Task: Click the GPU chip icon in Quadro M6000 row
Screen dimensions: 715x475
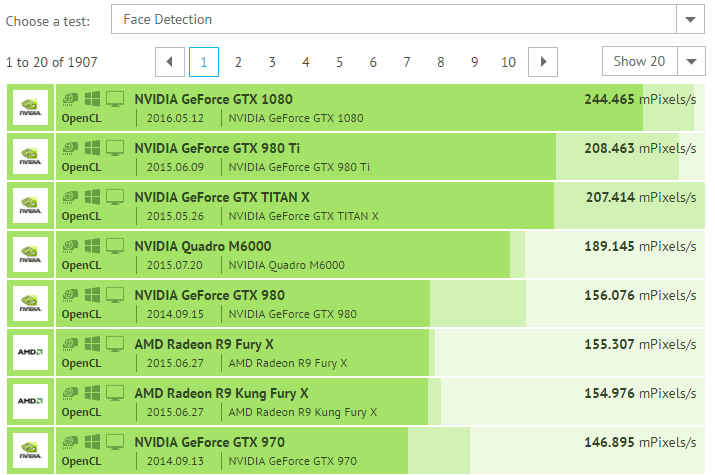Action: (x=71, y=246)
